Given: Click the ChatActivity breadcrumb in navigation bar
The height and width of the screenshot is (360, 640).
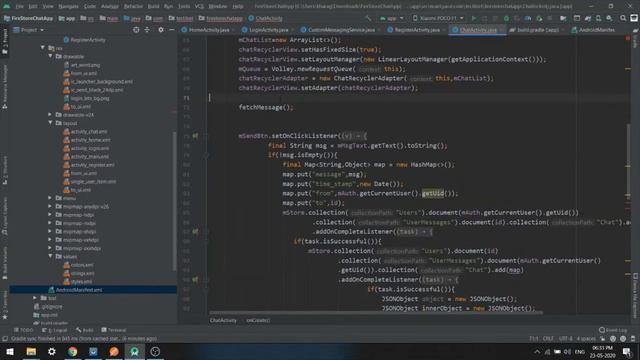Looking at the screenshot, I should [x=265, y=18].
